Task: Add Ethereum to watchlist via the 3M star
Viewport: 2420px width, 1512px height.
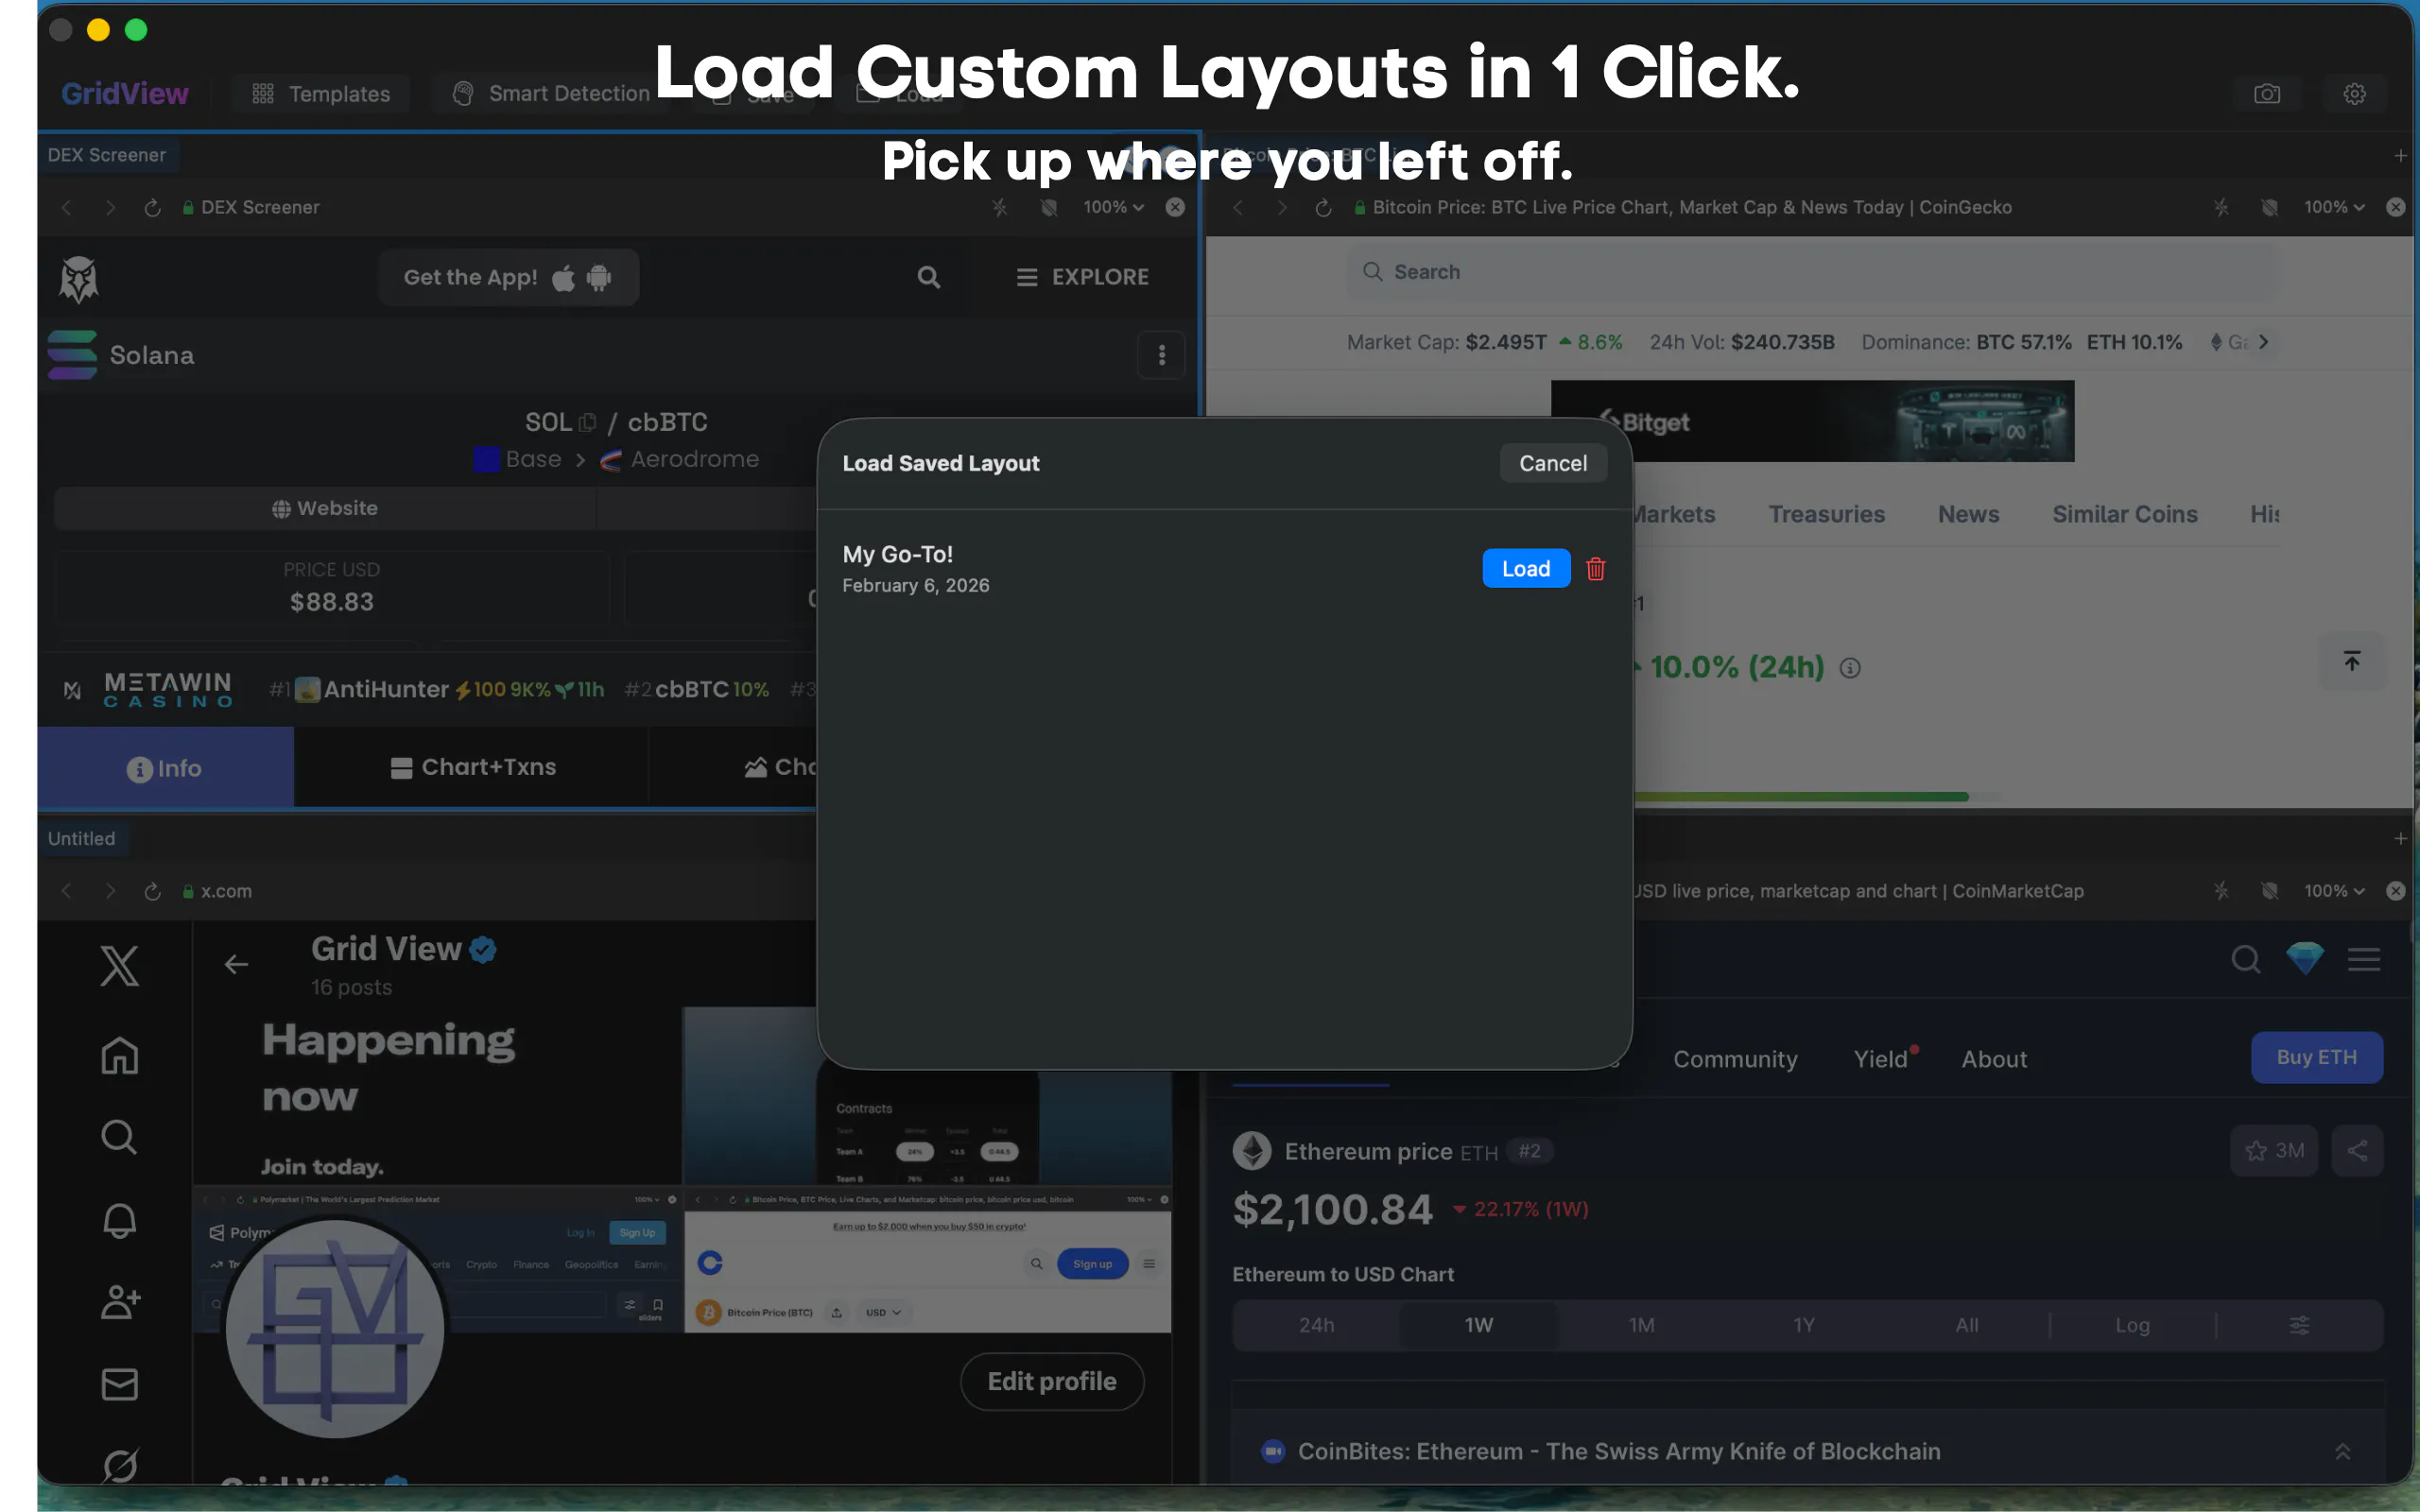Action: (2274, 1150)
